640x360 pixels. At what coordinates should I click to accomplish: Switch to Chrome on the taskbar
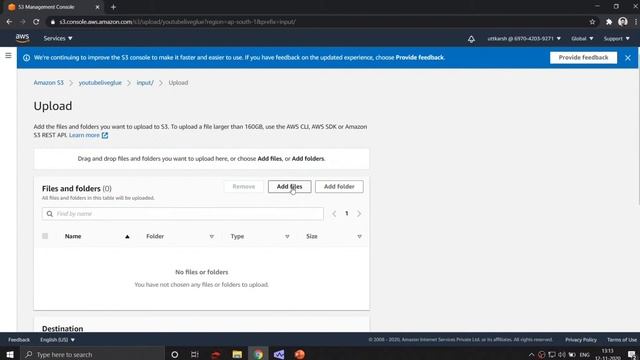tap(258, 354)
